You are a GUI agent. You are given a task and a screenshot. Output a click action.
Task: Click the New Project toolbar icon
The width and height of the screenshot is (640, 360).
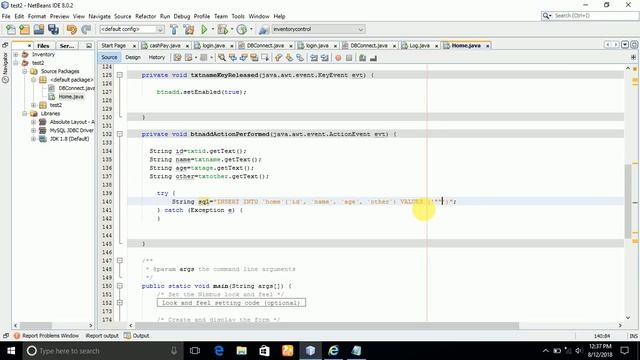[24, 29]
